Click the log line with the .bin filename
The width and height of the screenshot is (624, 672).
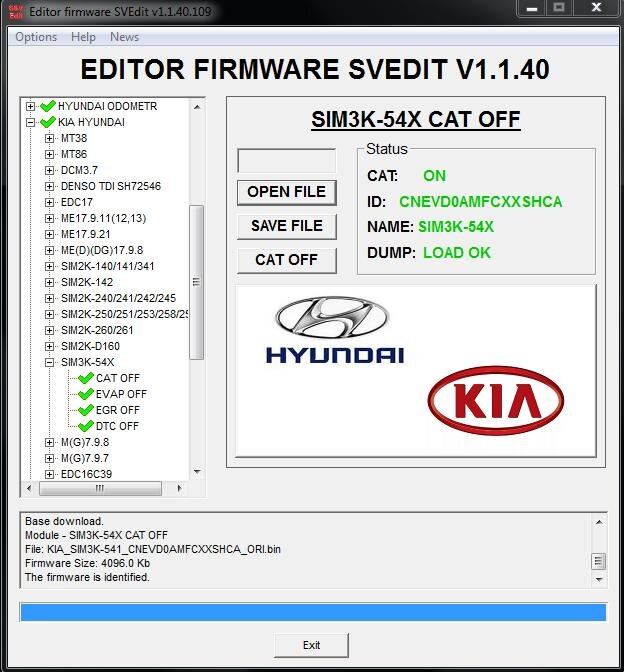(x=153, y=549)
